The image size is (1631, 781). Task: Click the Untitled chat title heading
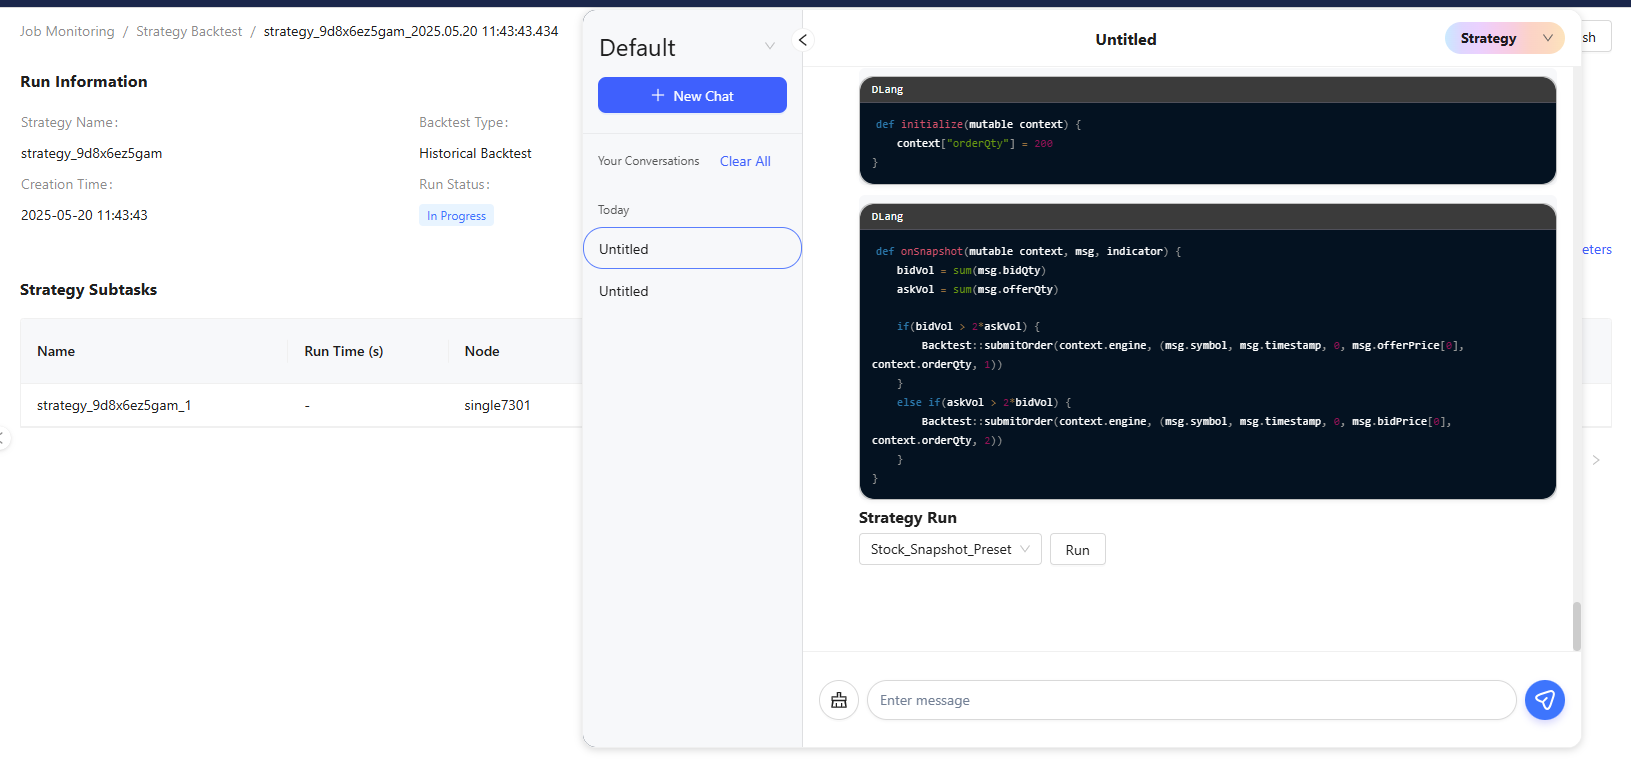point(1126,39)
